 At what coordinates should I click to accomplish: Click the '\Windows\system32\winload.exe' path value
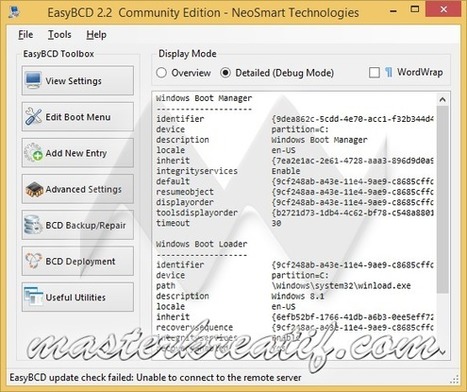point(341,286)
